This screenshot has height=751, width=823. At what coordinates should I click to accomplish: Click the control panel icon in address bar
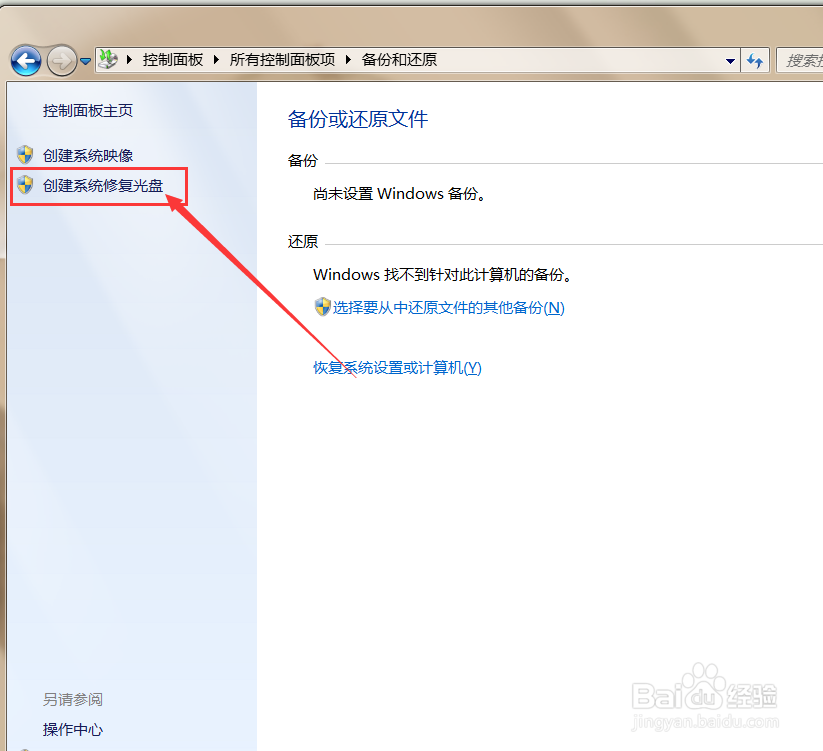(x=108, y=59)
